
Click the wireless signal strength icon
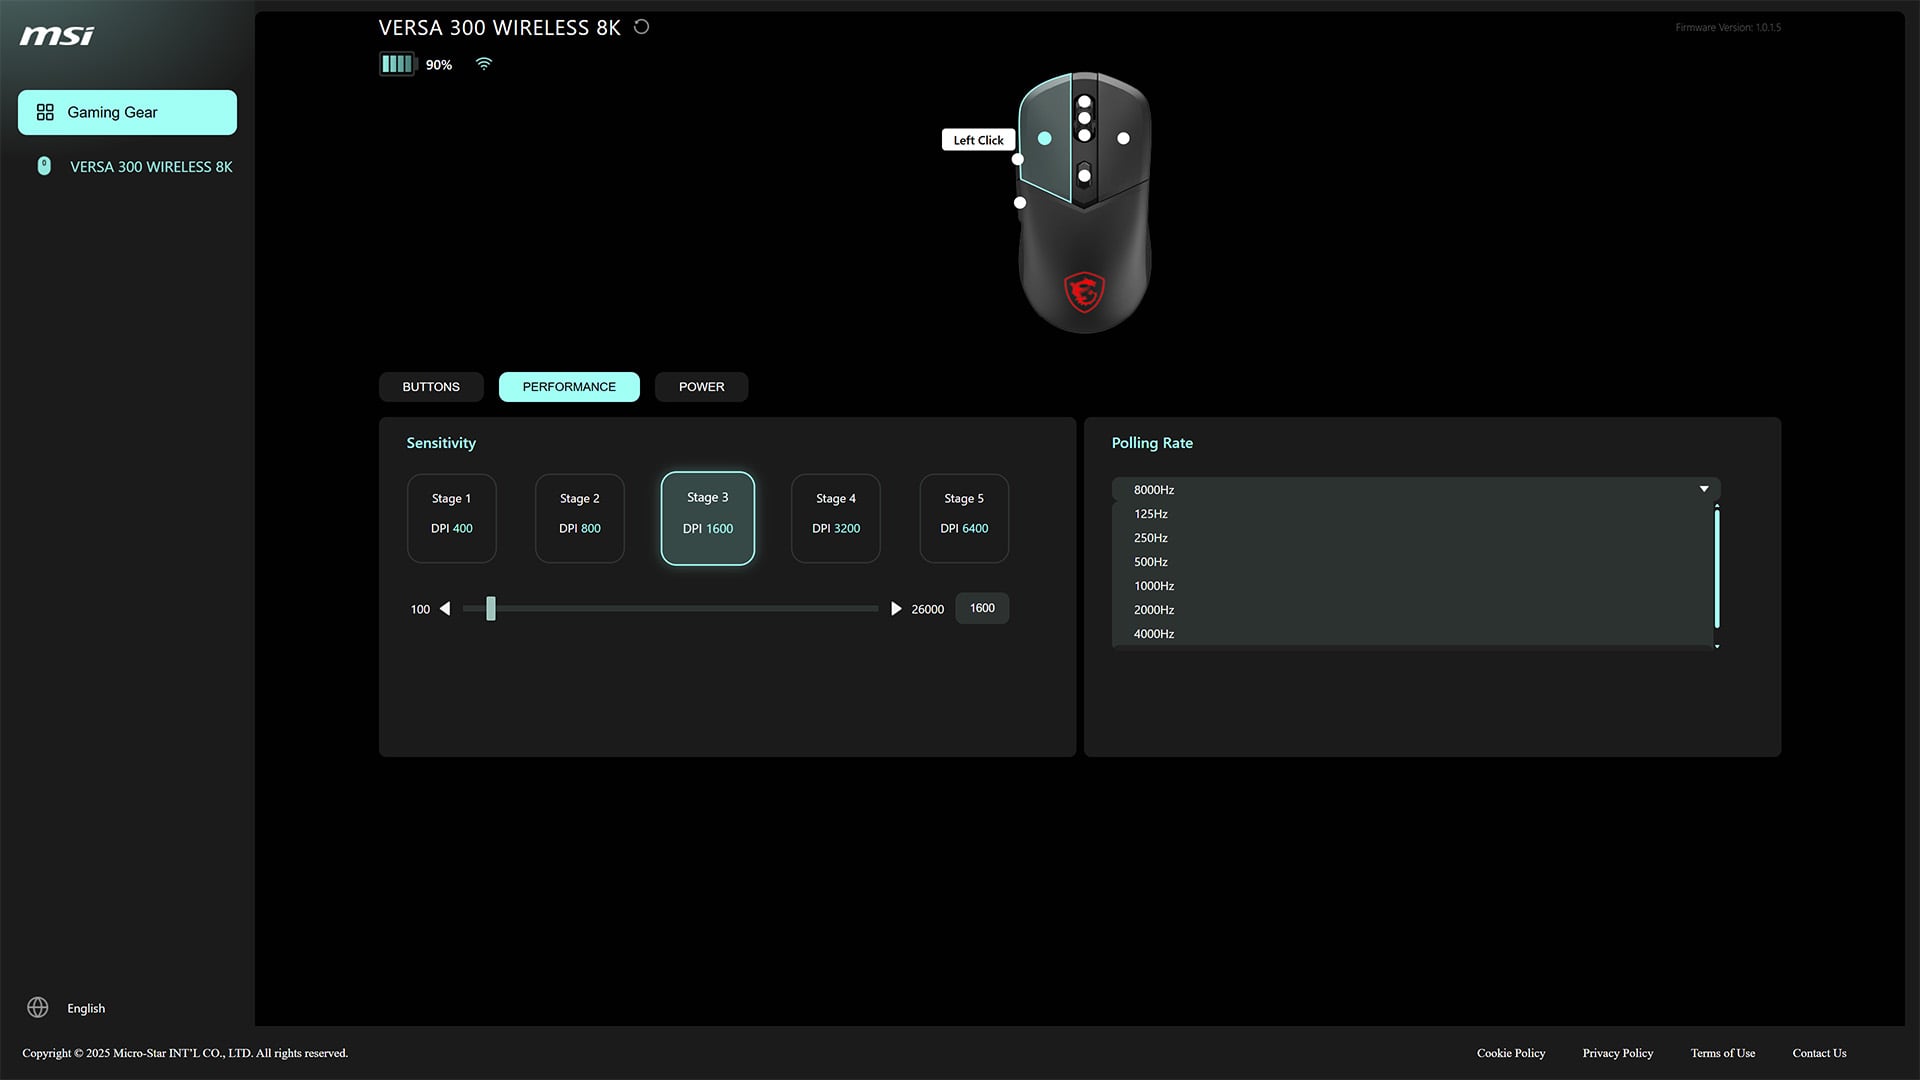[484, 63]
